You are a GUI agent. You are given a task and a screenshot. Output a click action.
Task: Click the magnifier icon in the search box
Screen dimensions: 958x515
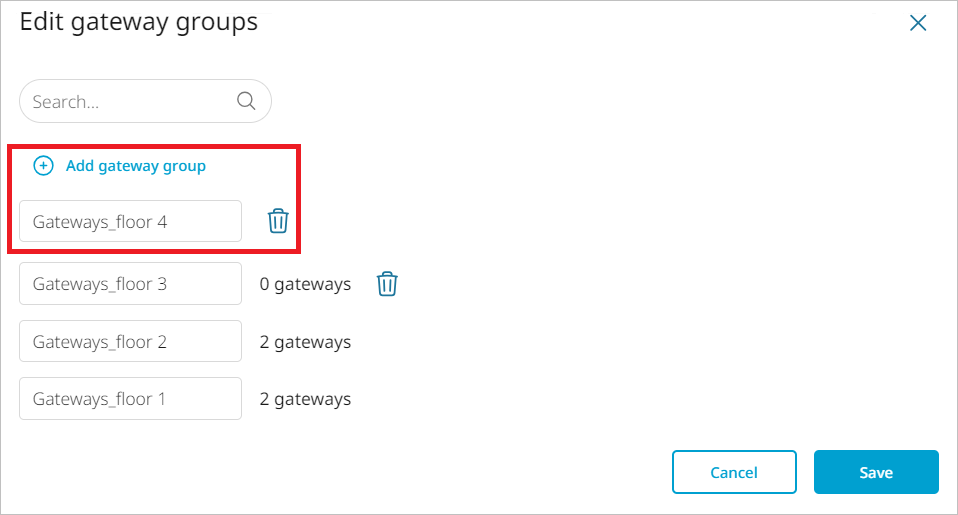246,101
